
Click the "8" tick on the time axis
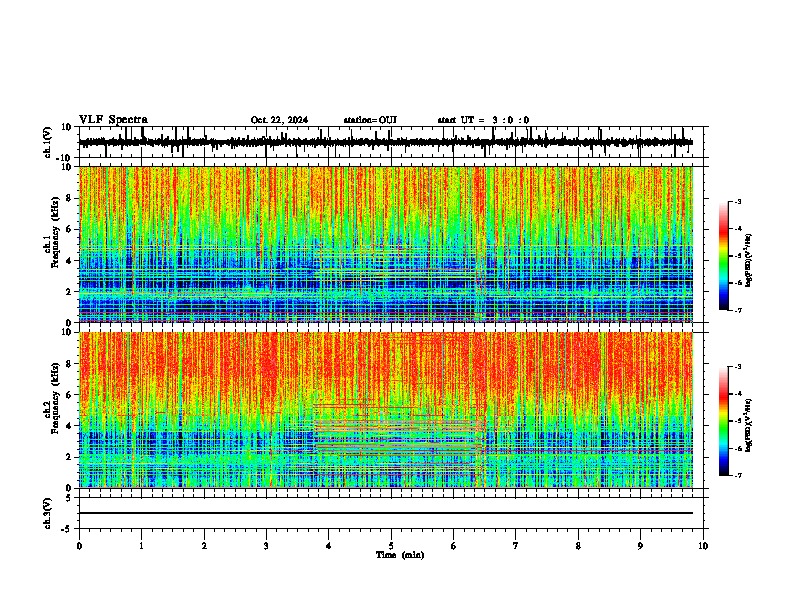578,546
